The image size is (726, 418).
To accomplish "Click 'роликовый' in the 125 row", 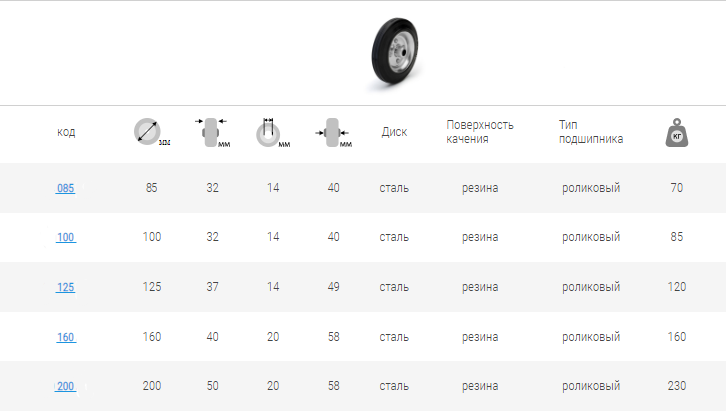I will click(591, 287).
